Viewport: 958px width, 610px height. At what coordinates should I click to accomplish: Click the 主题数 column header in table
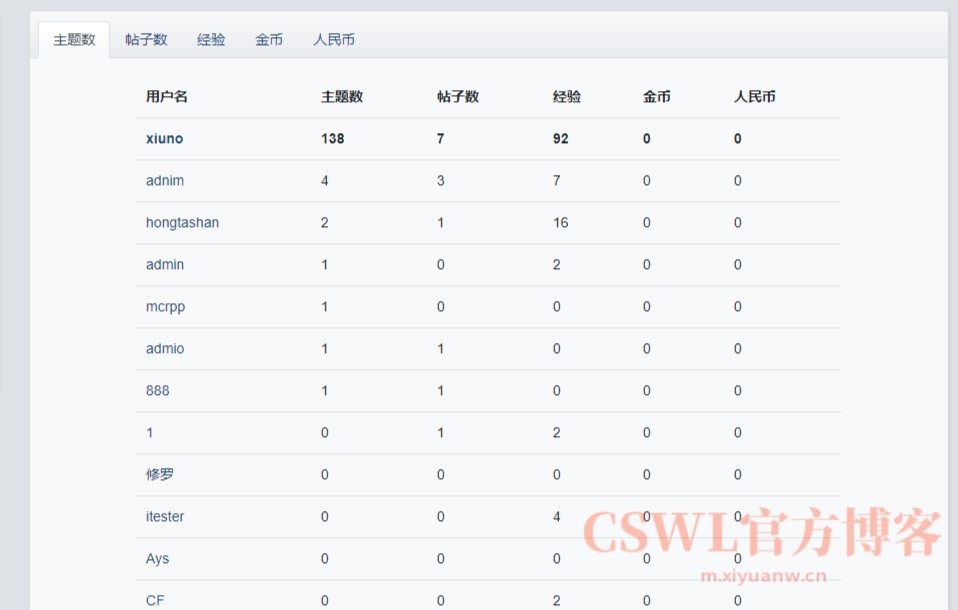[342, 97]
